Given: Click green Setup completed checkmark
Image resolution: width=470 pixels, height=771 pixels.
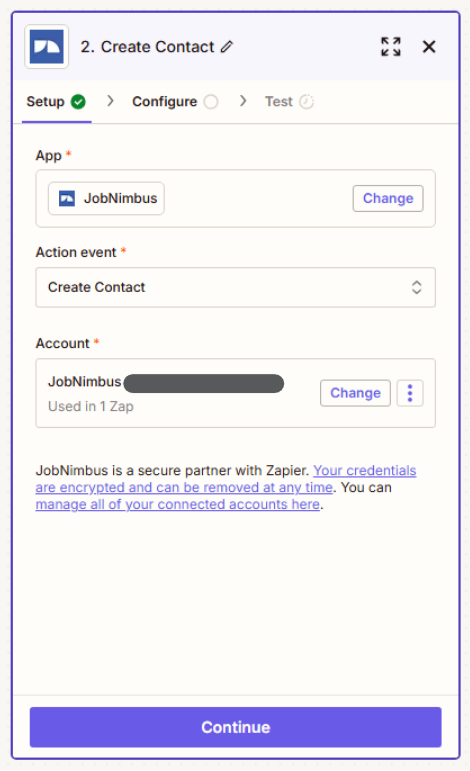Looking at the screenshot, I should pos(78,102).
